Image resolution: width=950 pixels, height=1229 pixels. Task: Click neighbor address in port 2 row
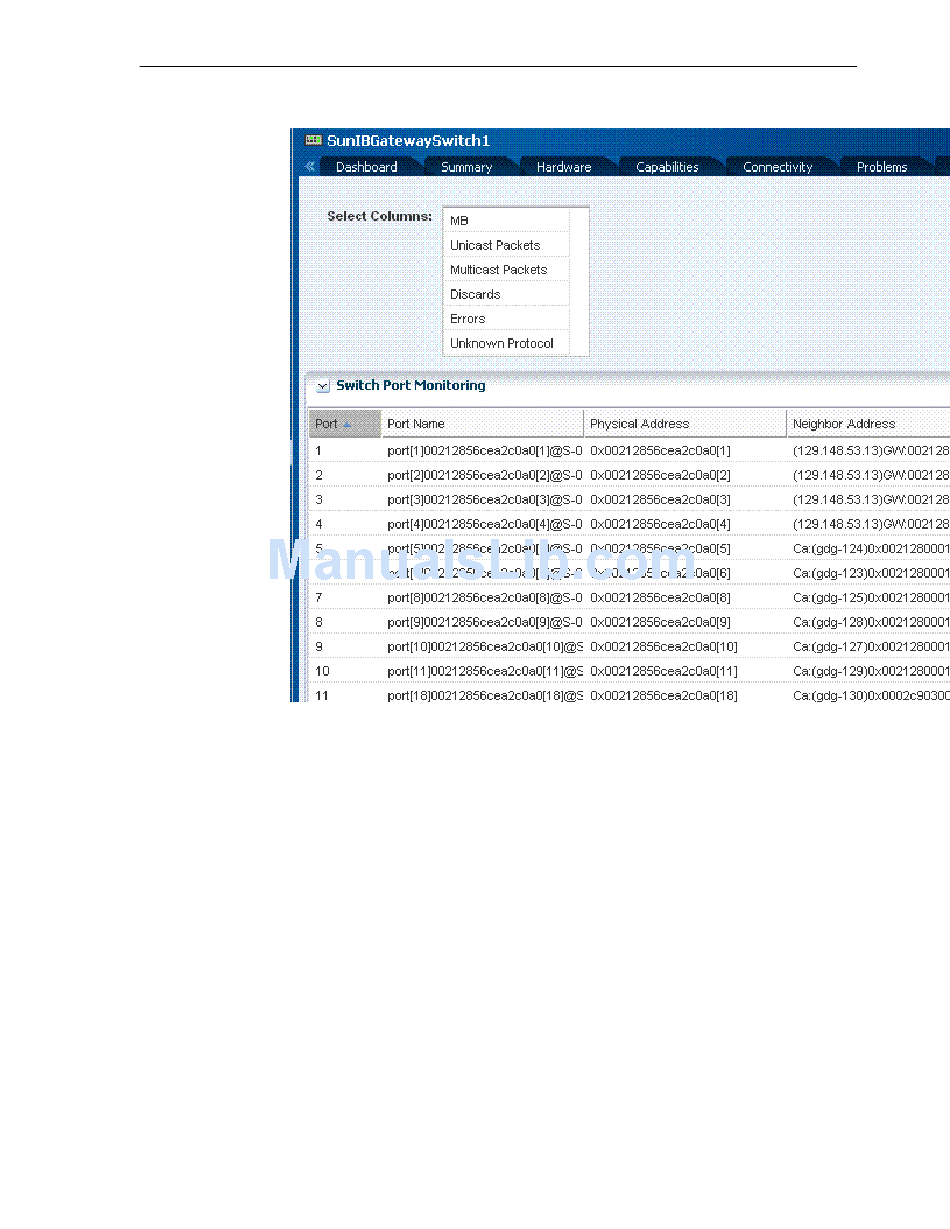pos(871,475)
